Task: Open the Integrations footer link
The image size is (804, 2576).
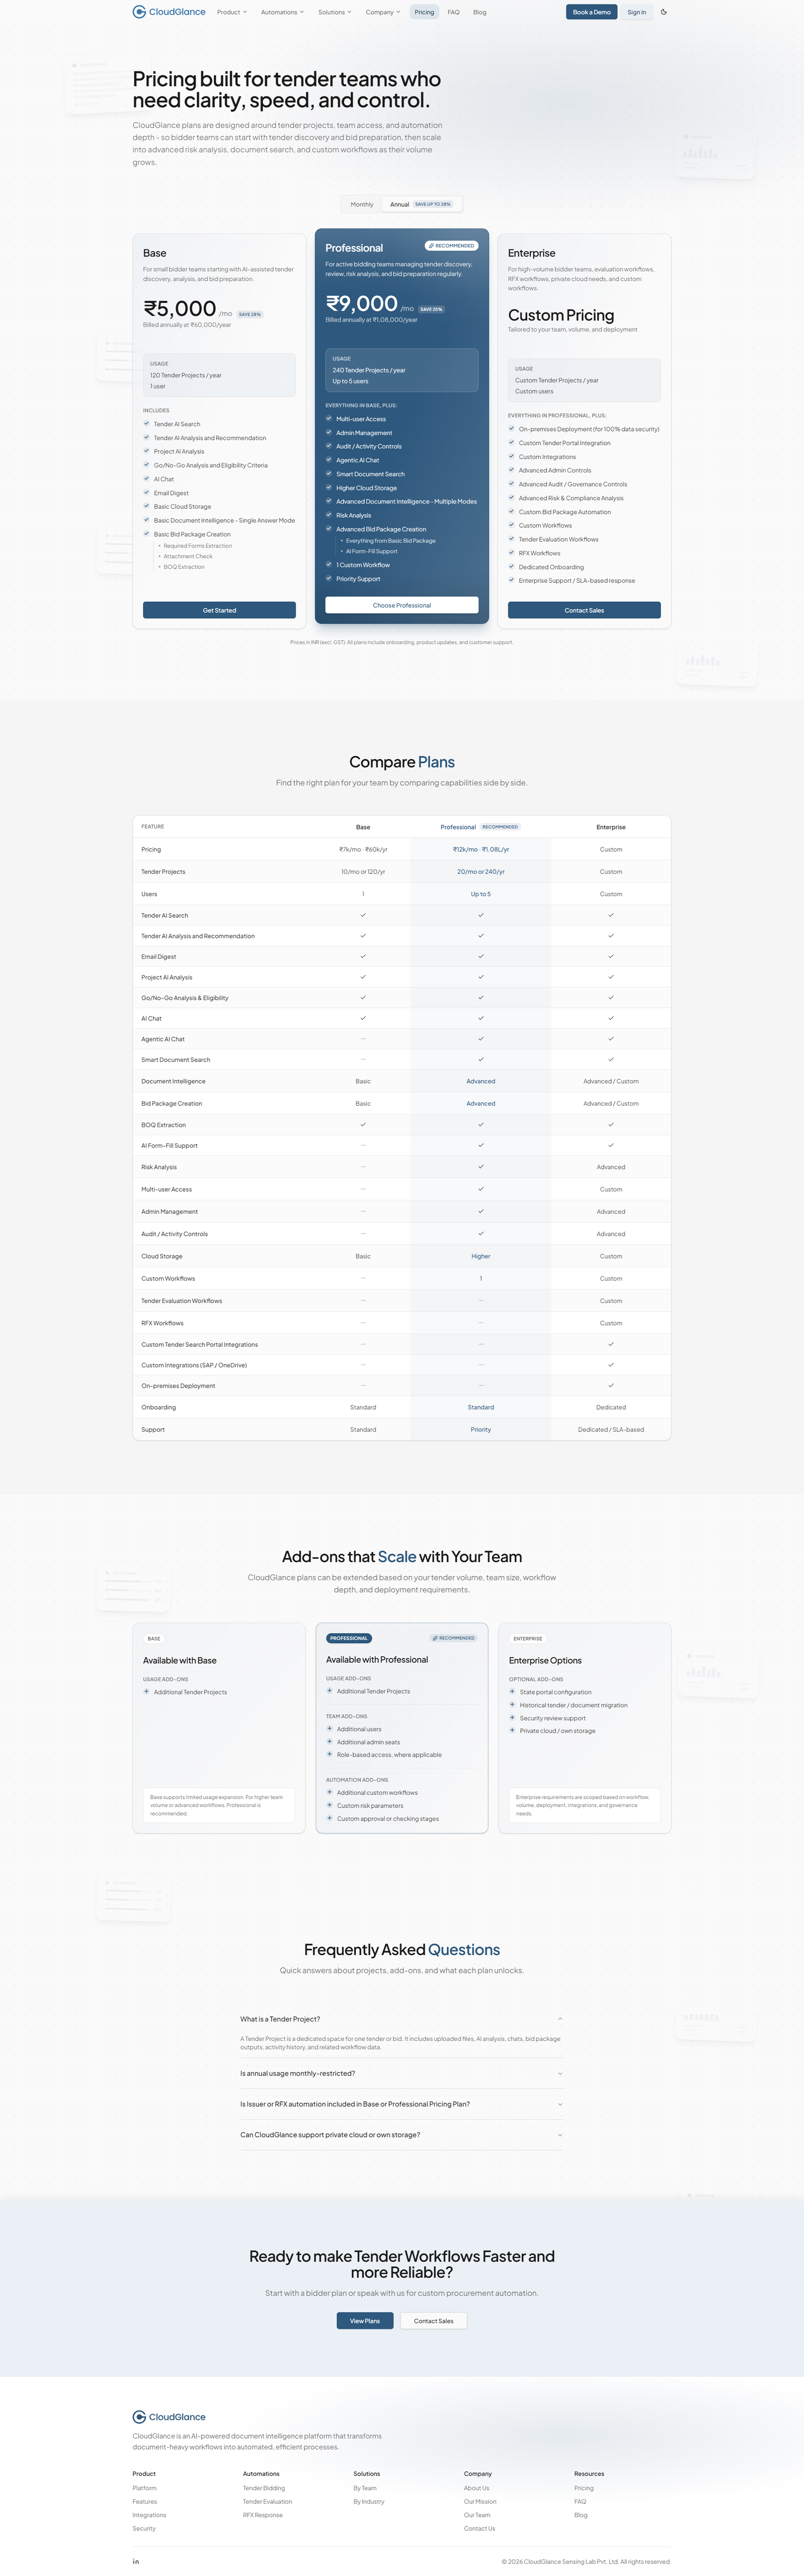Action: click(x=149, y=2515)
